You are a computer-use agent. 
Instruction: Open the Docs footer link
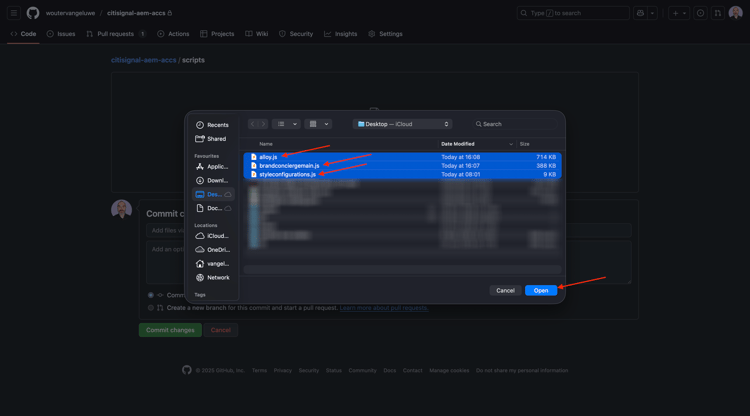click(390, 371)
